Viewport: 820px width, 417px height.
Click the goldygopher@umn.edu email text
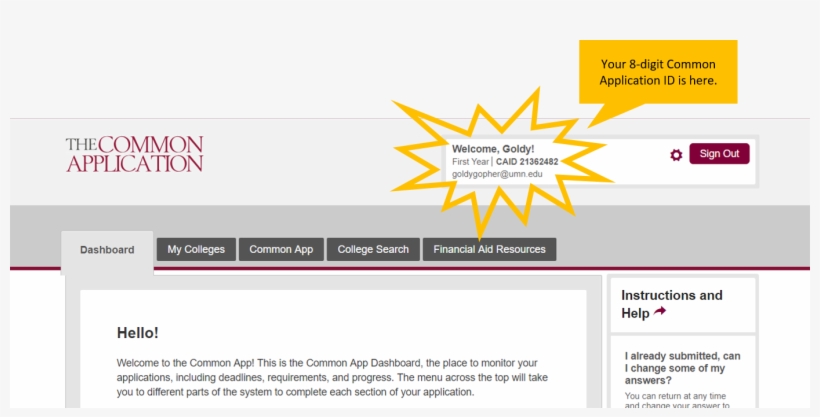497,174
